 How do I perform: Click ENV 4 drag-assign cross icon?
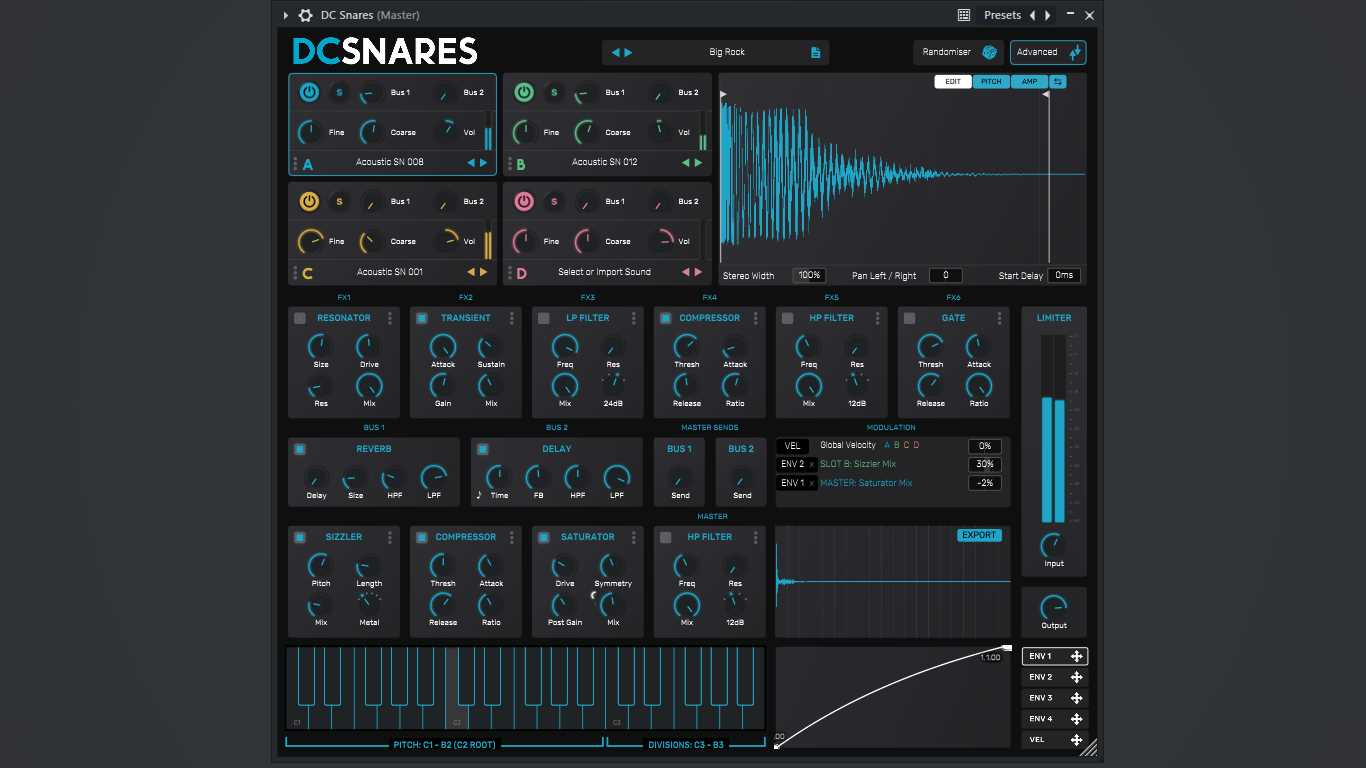(1077, 719)
